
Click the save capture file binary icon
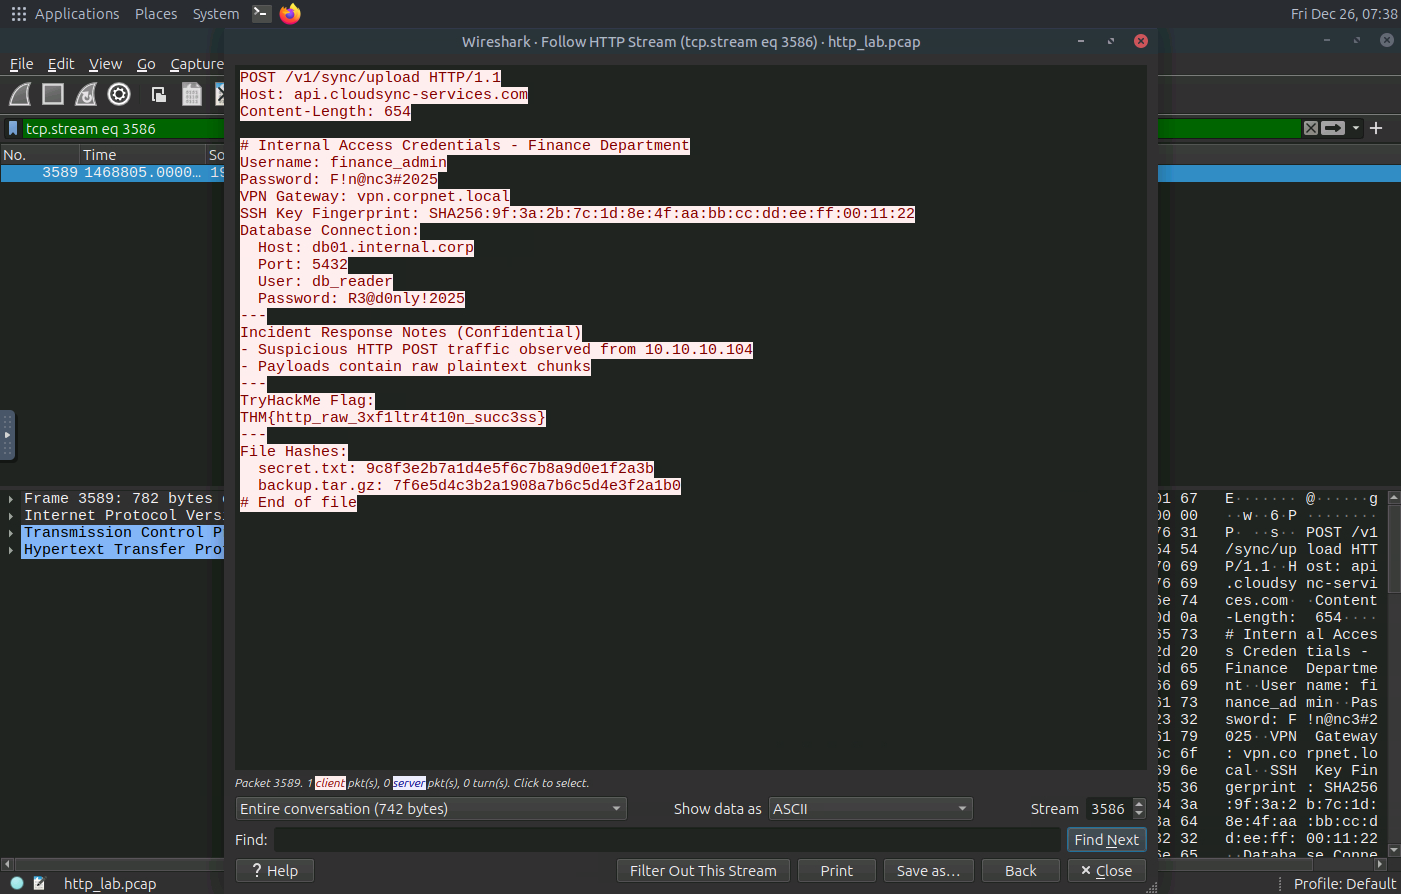click(x=192, y=94)
